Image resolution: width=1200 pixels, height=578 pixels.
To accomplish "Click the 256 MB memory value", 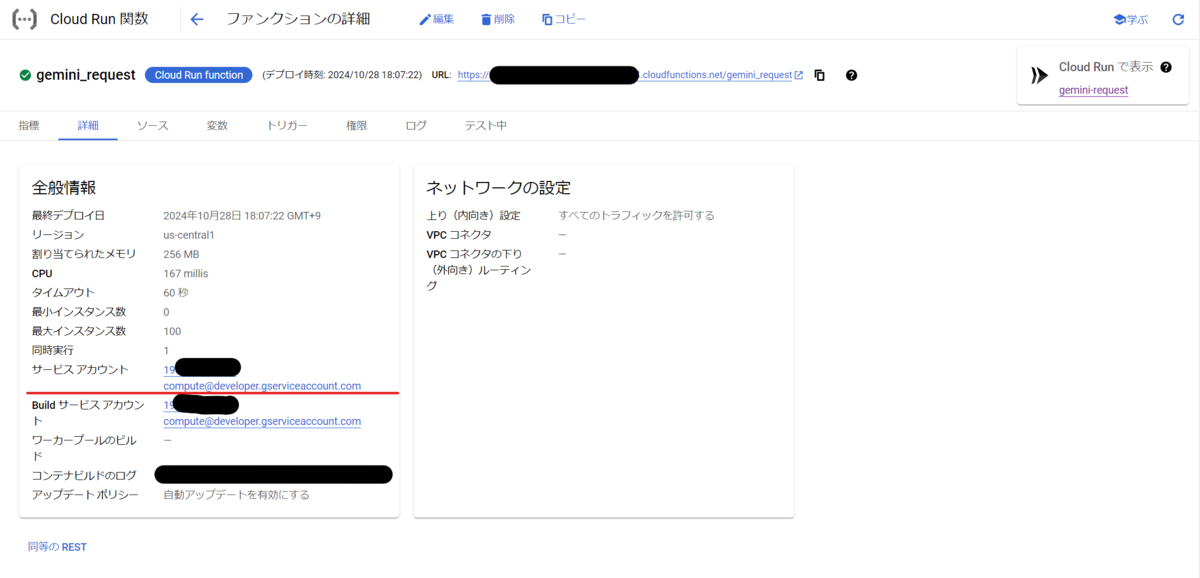I will [x=182, y=254].
